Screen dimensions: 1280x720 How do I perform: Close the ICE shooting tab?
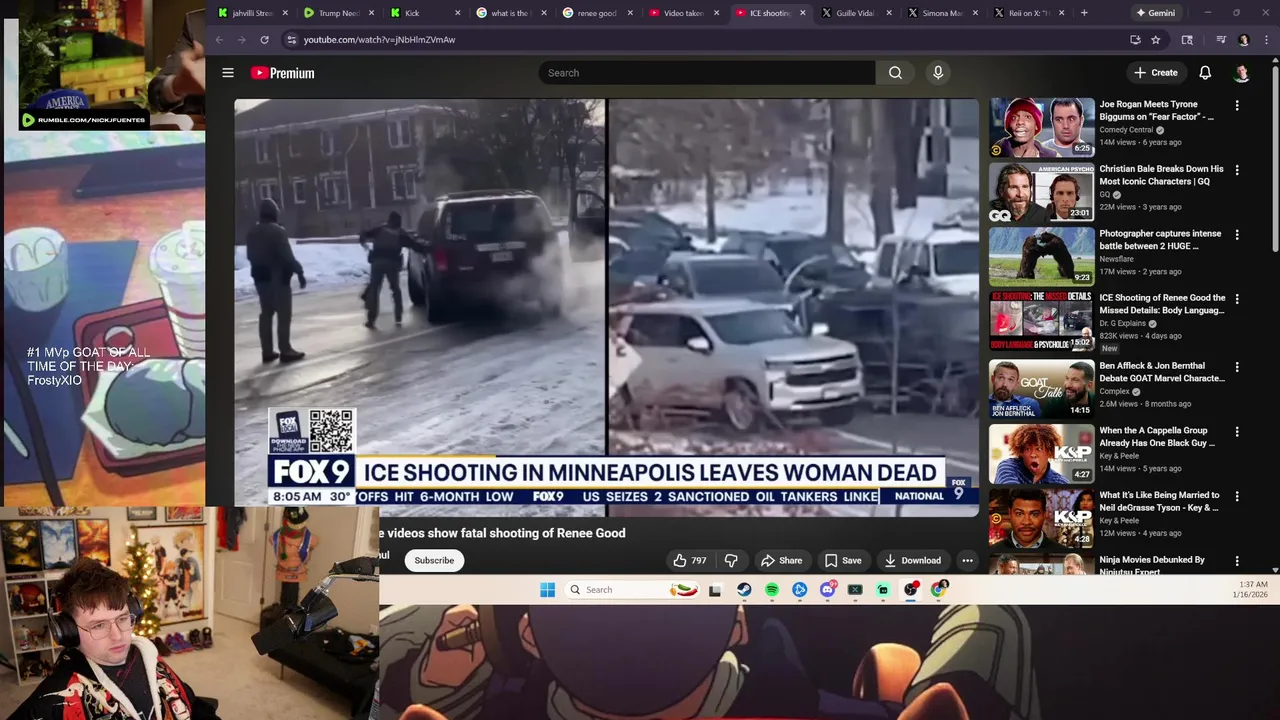(x=801, y=13)
